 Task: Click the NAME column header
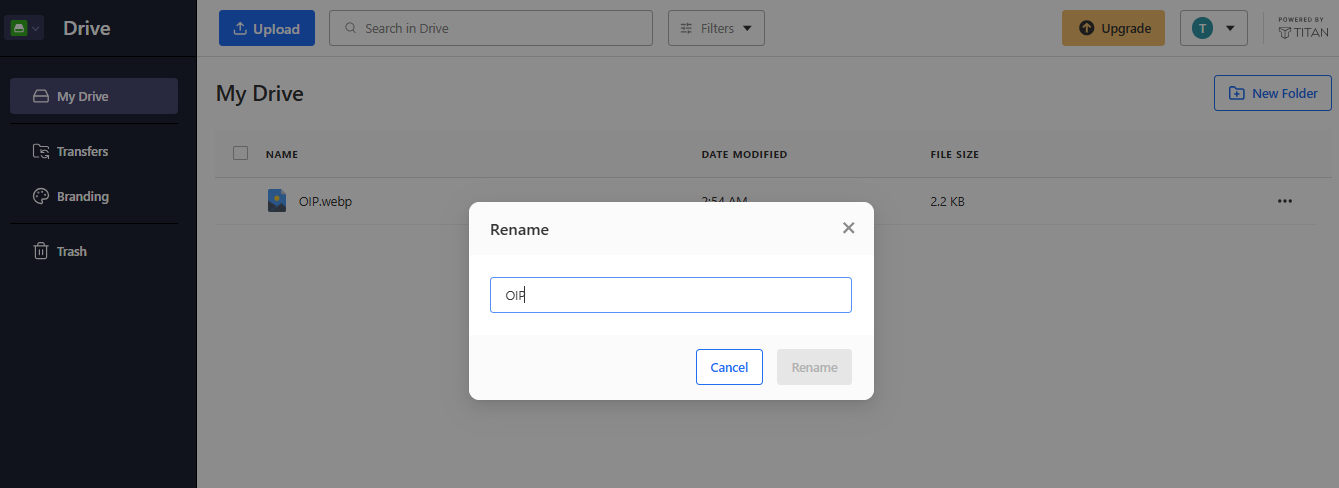coord(282,154)
